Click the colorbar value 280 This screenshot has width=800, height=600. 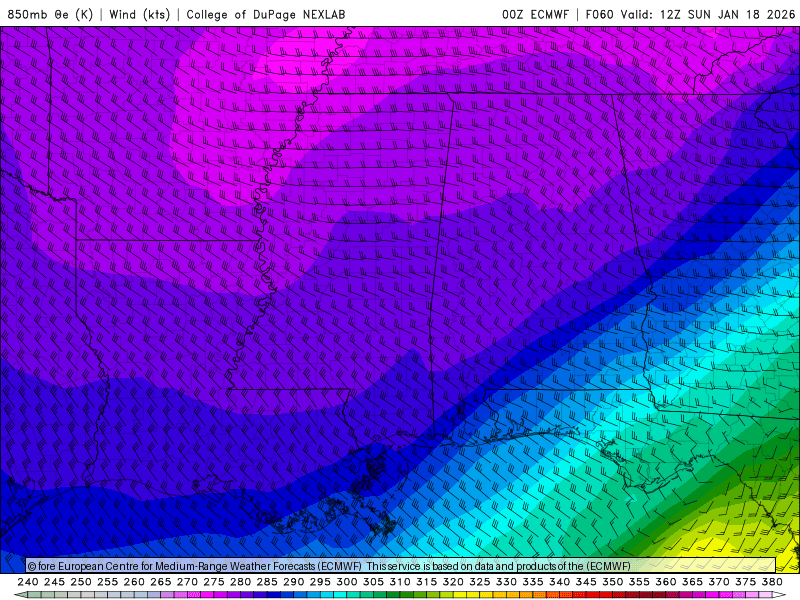(240, 582)
